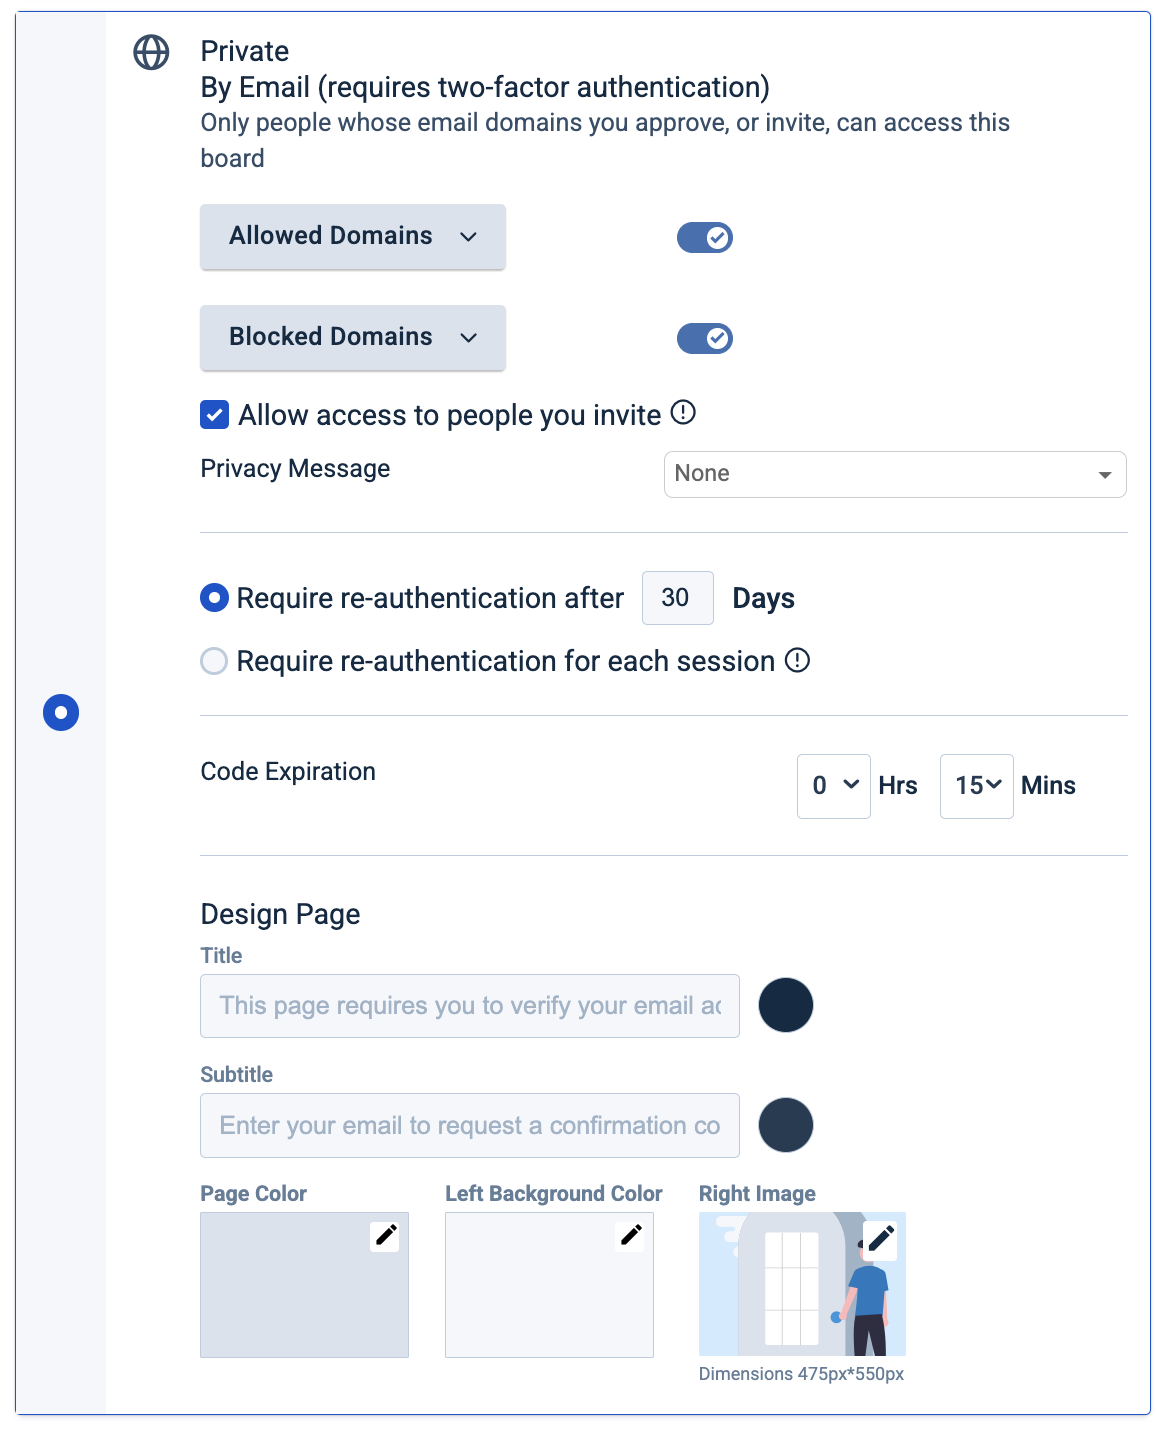
Task: Edit Page Color with the pencil icon
Action: pos(386,1236)
